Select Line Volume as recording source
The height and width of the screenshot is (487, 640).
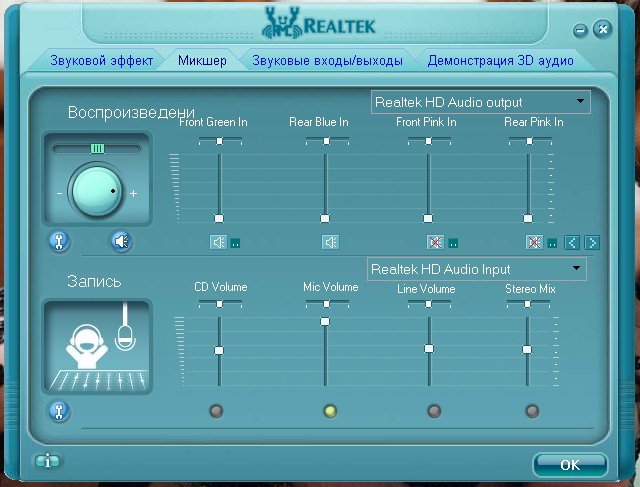coord(434,411)
